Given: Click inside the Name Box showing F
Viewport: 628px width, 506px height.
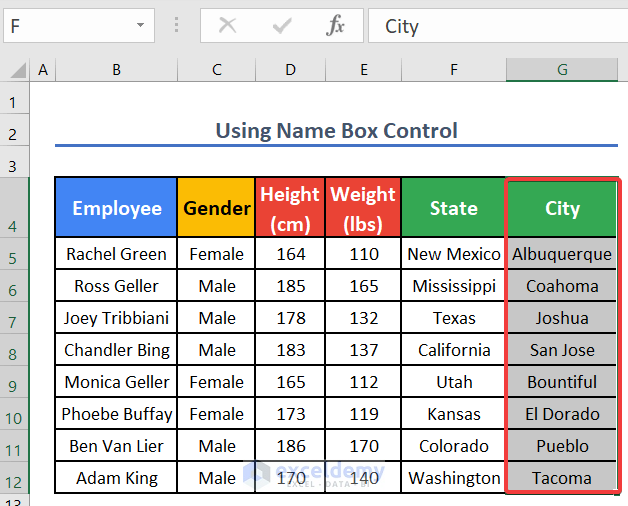Looking at the screenshot, I should click(x=79, y=26).
